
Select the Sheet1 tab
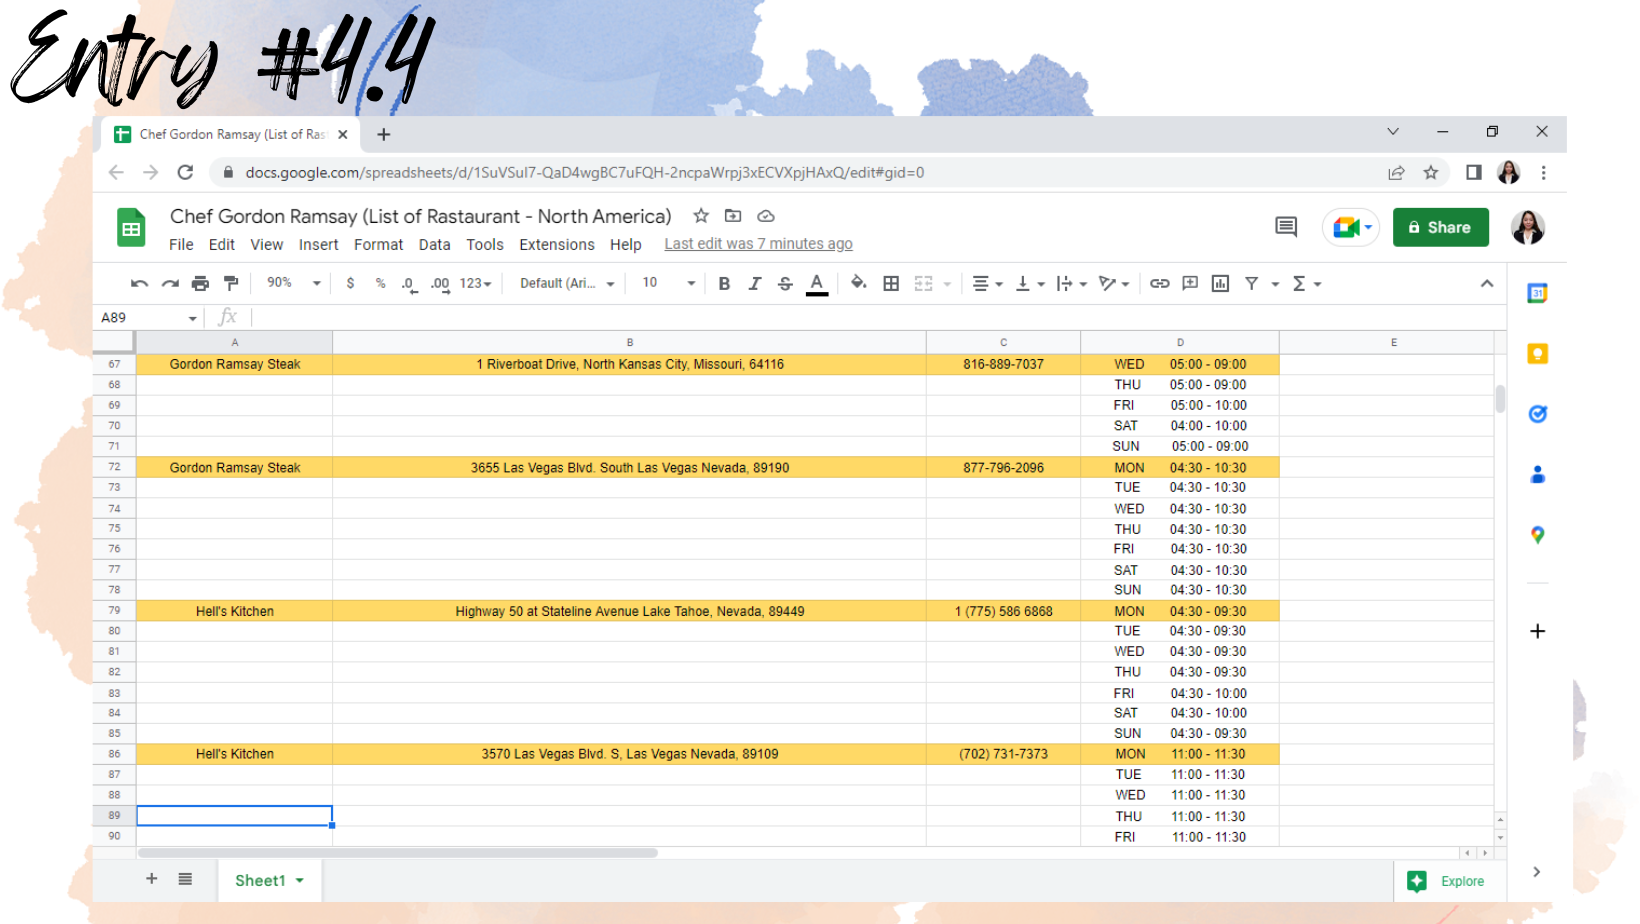coord(269,880)
